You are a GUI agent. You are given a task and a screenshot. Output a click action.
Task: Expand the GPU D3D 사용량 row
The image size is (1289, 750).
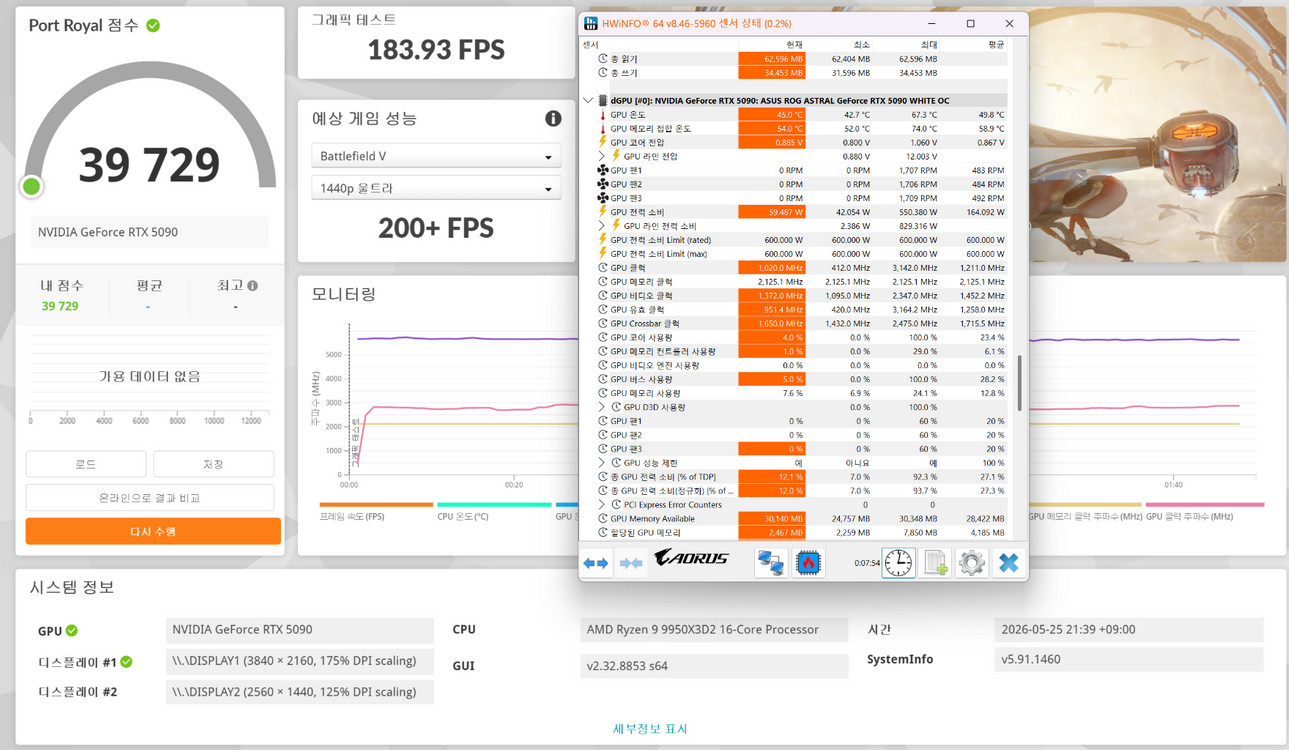click(602, 408)
